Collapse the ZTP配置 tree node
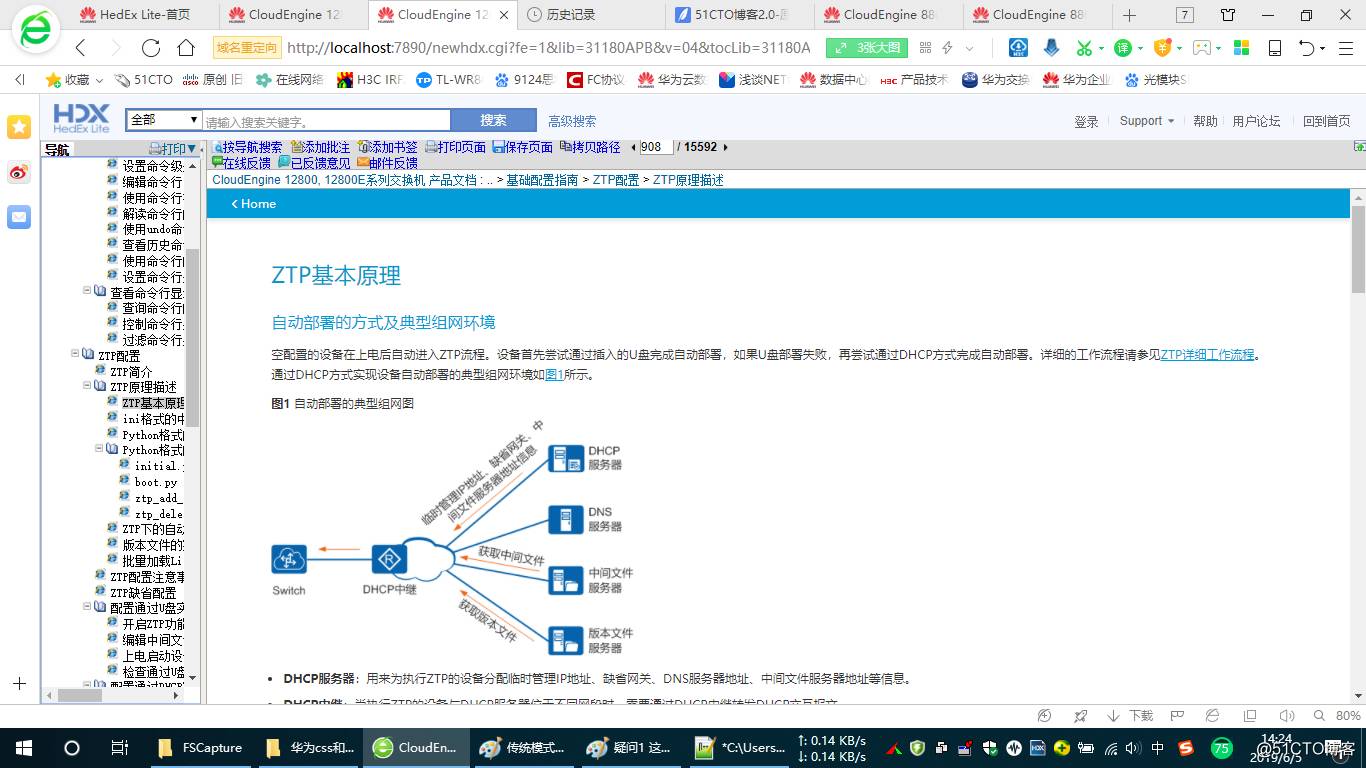1366x768 pixels. tap(75, 354)
